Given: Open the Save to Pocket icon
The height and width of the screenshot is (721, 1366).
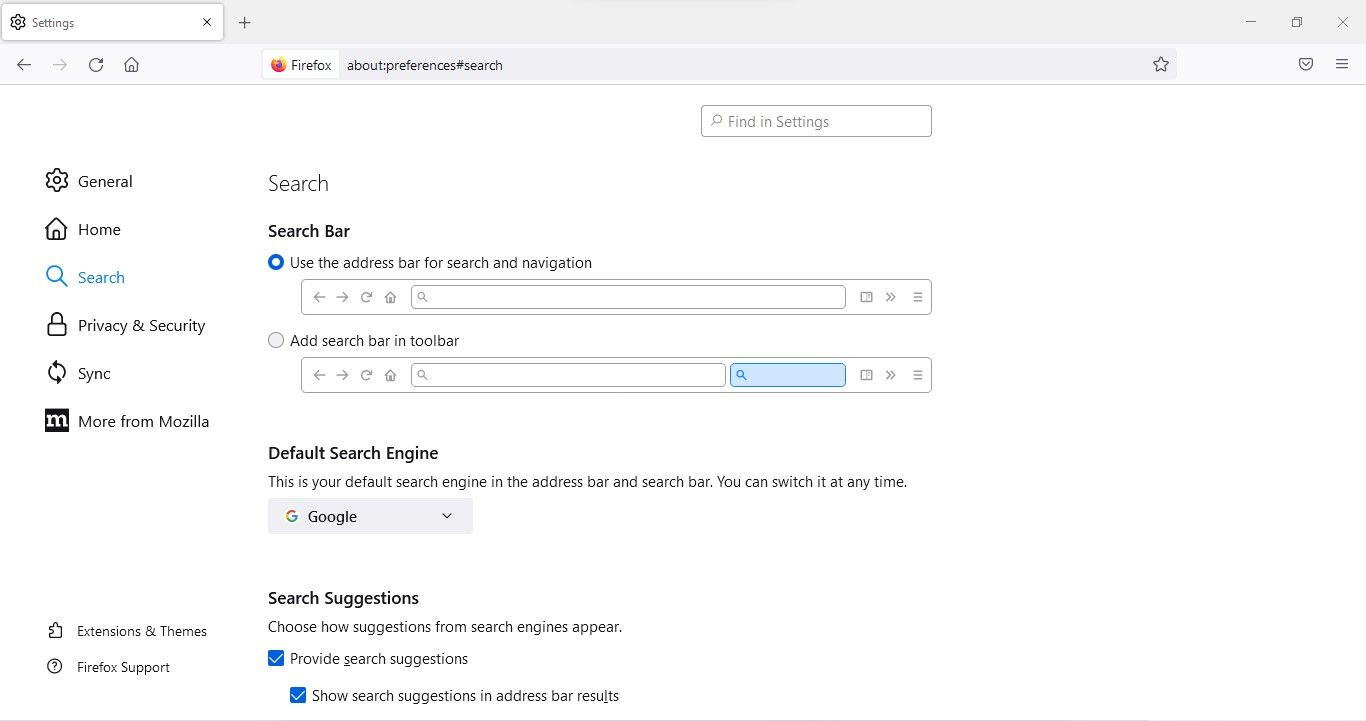Looking at the screenshot, I should (x=1305, y=65).
